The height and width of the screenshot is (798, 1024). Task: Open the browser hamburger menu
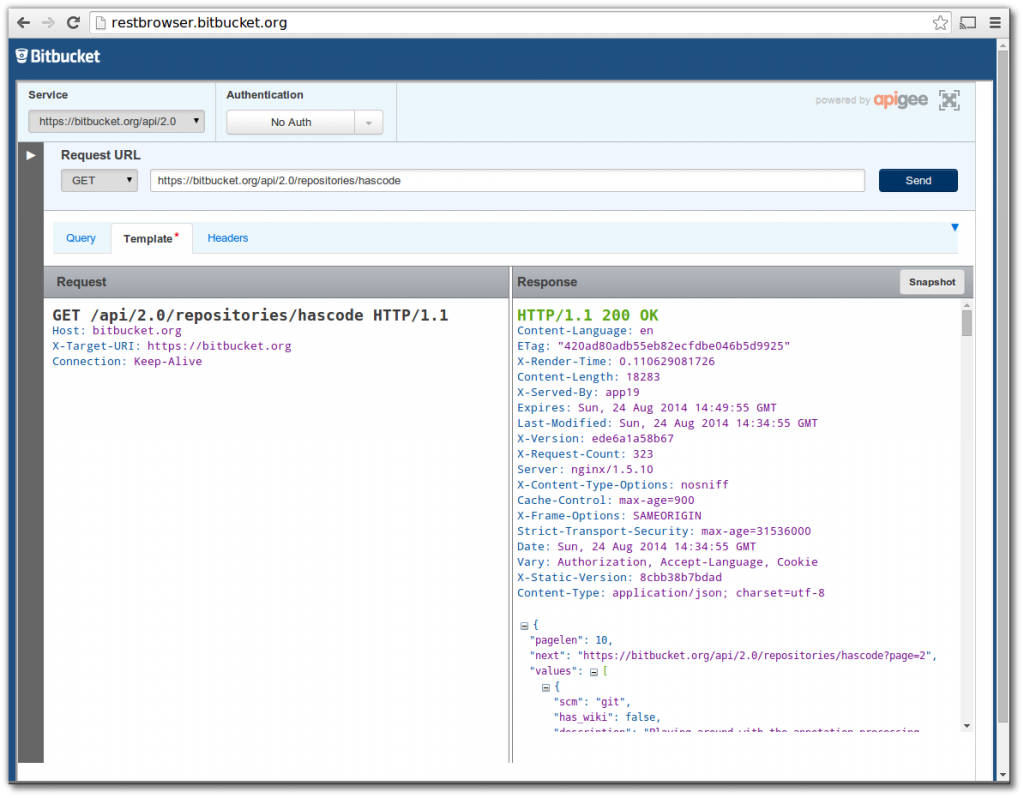click(x=993, y=21)
